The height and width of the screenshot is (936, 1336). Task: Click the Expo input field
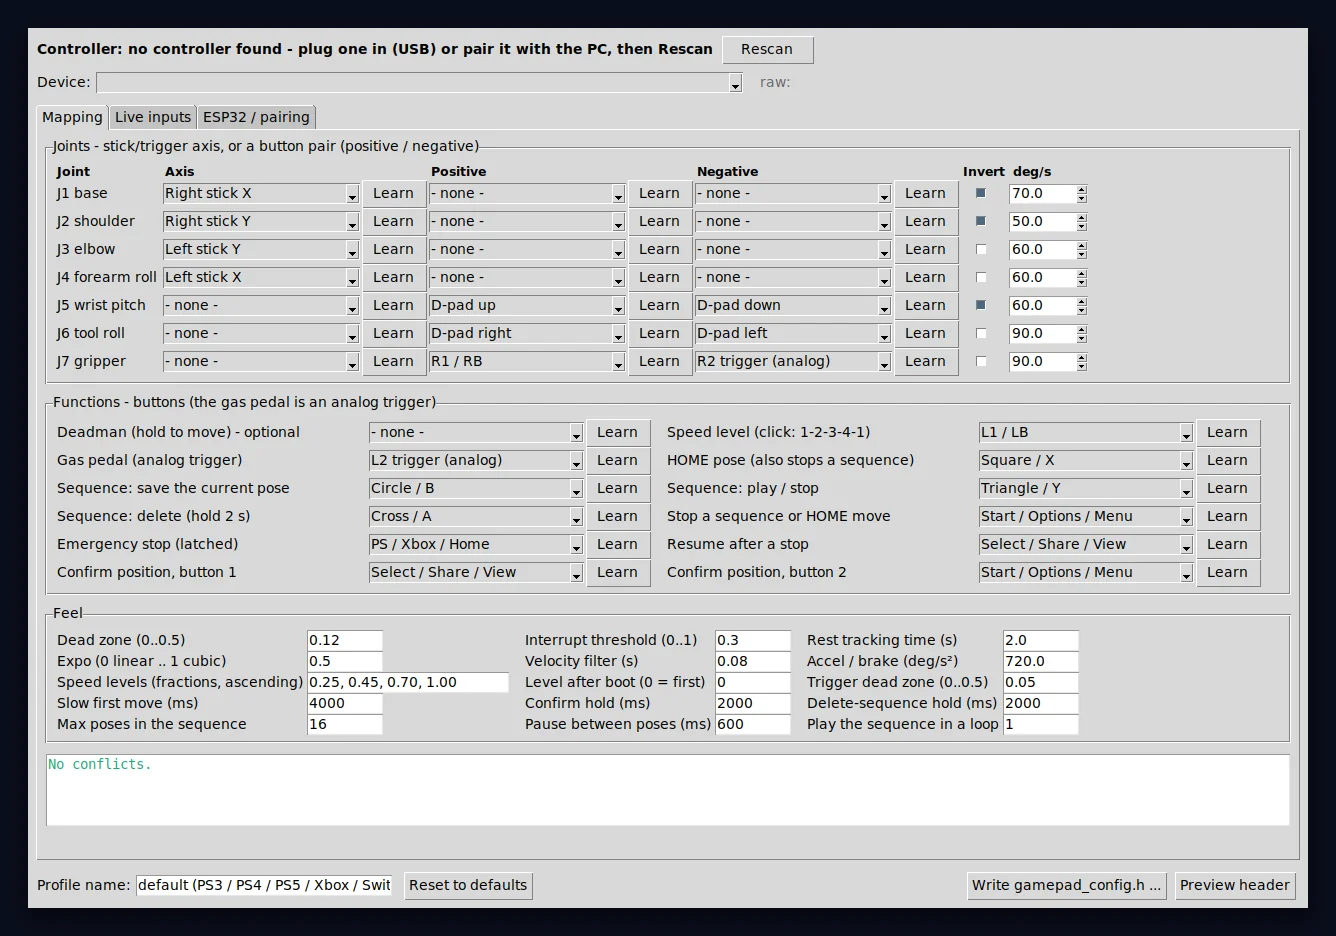tap(345, 661)
